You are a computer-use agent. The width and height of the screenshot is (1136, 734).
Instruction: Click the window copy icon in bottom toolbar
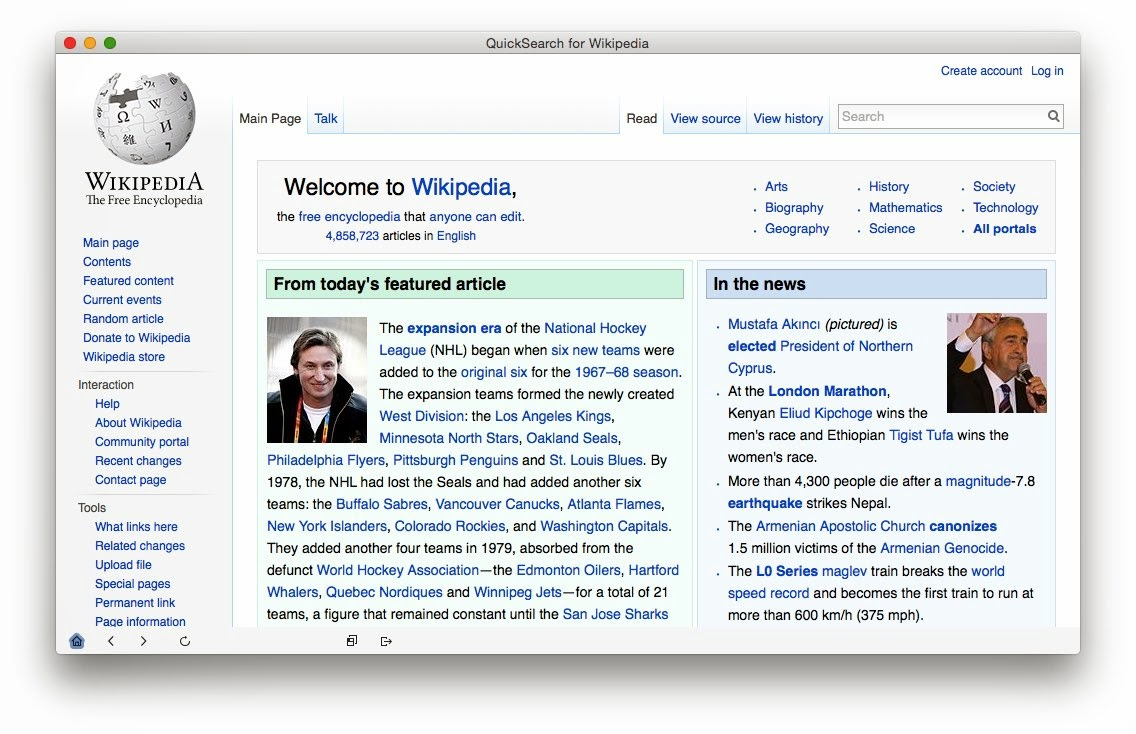click(352, 641)
